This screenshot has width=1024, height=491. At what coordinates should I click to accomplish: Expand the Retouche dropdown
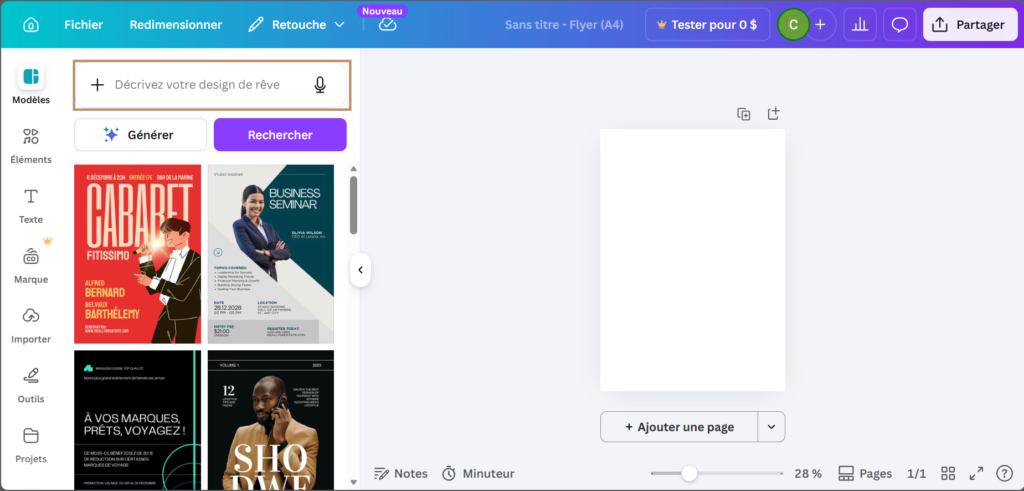tap(296, 25)
